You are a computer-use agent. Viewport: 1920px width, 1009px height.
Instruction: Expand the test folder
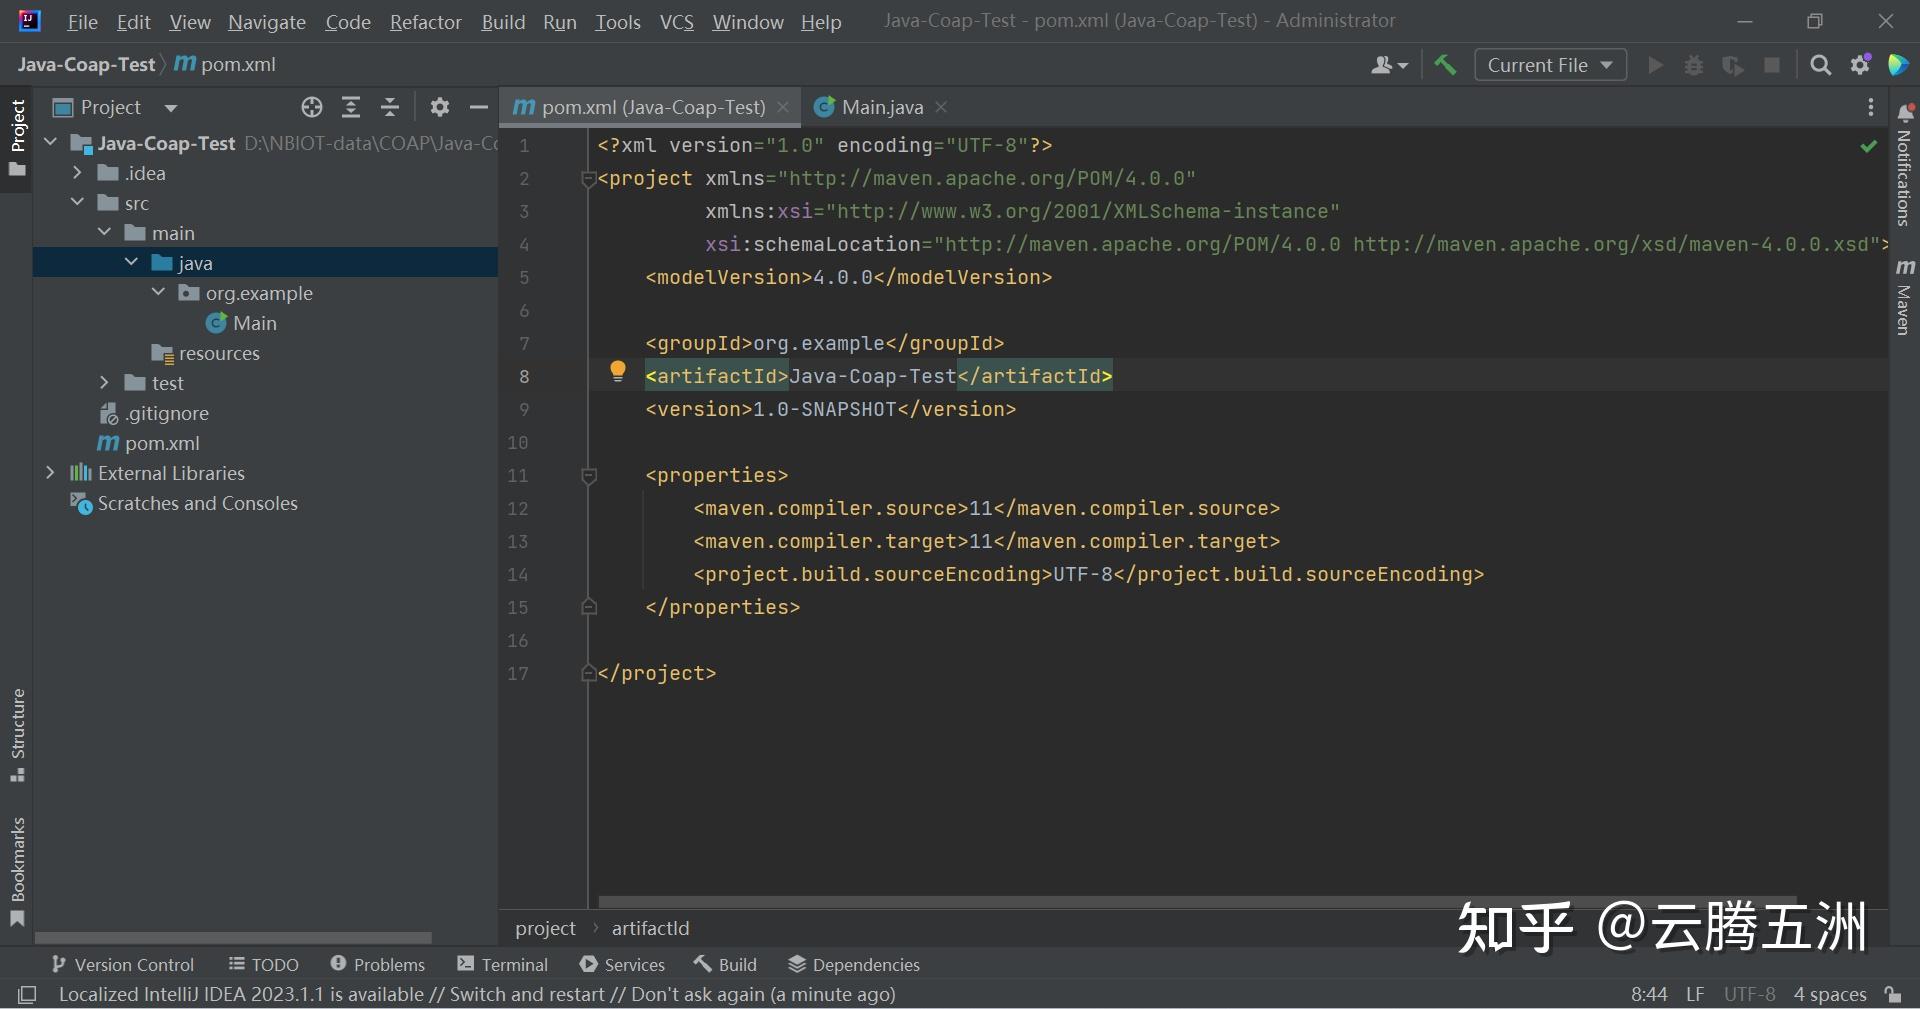pos(105,383)
